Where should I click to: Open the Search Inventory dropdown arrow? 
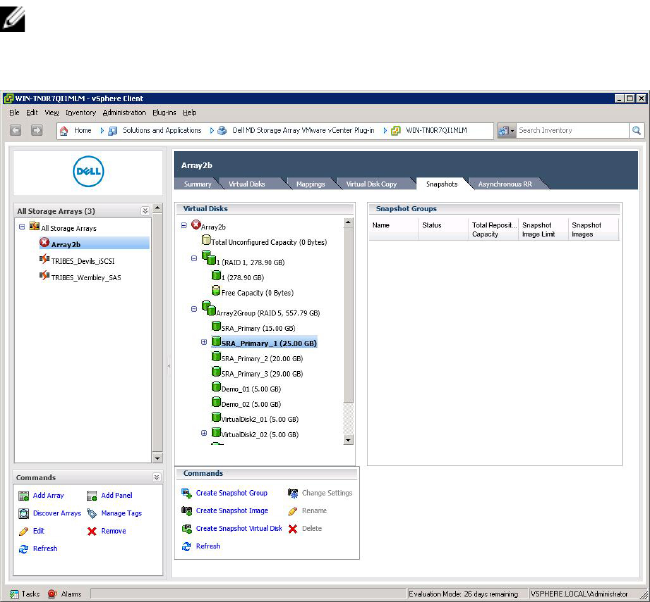pos(513,130)
